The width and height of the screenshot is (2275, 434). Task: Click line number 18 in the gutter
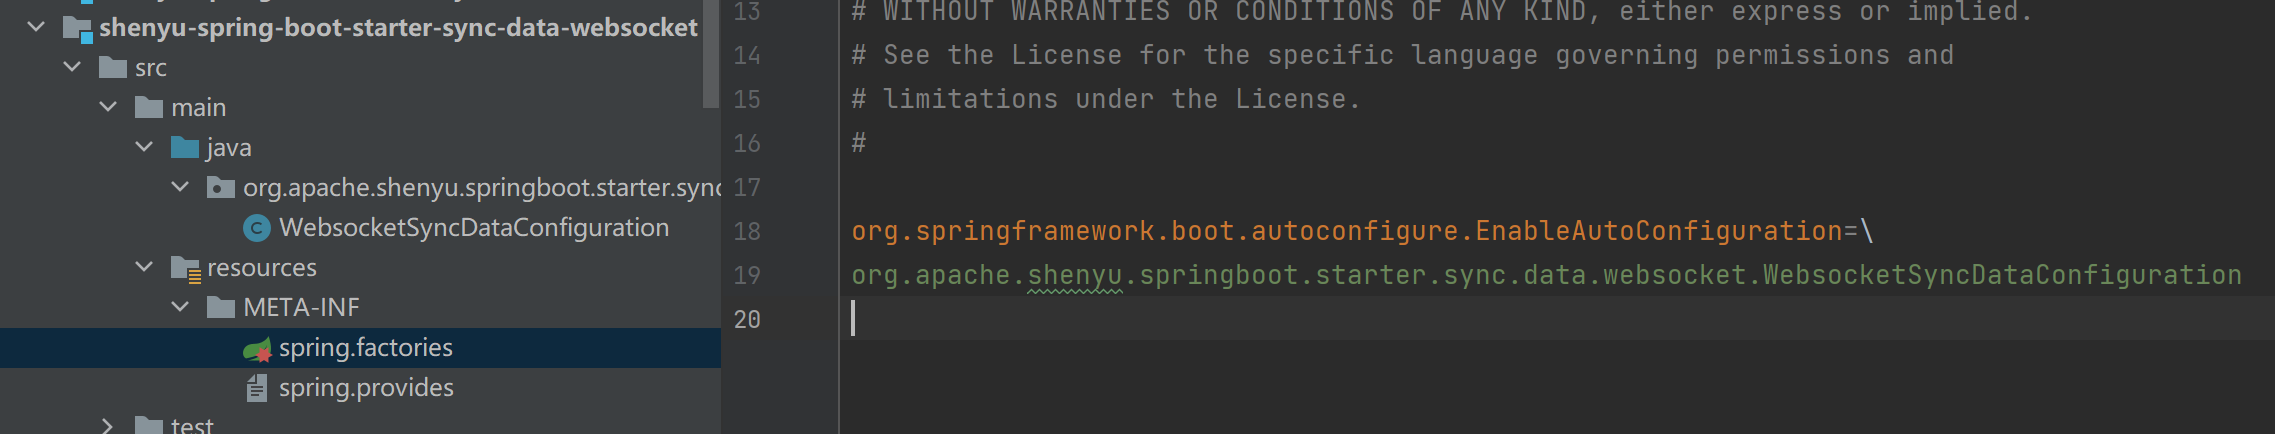tap(747, 232)
